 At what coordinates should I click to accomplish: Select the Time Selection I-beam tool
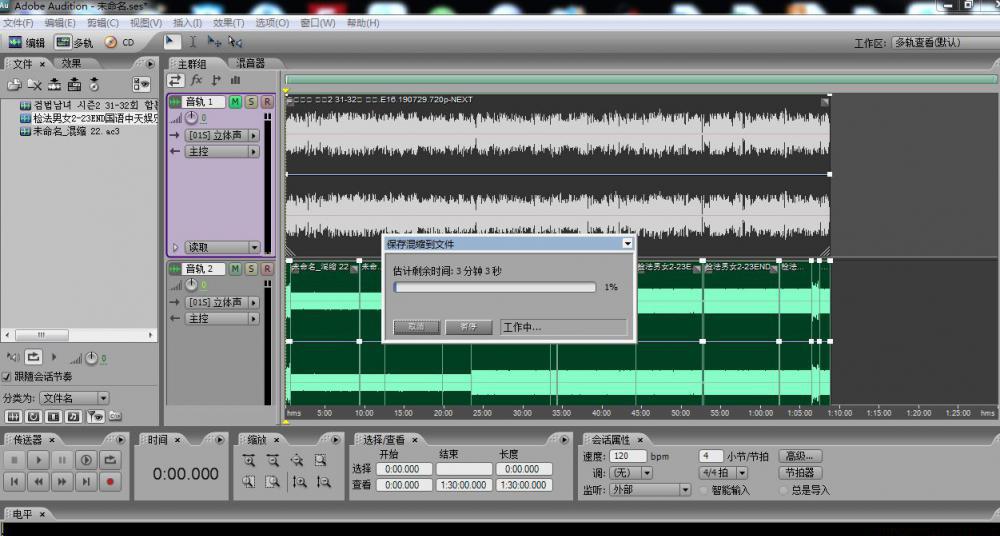(193, 42)
